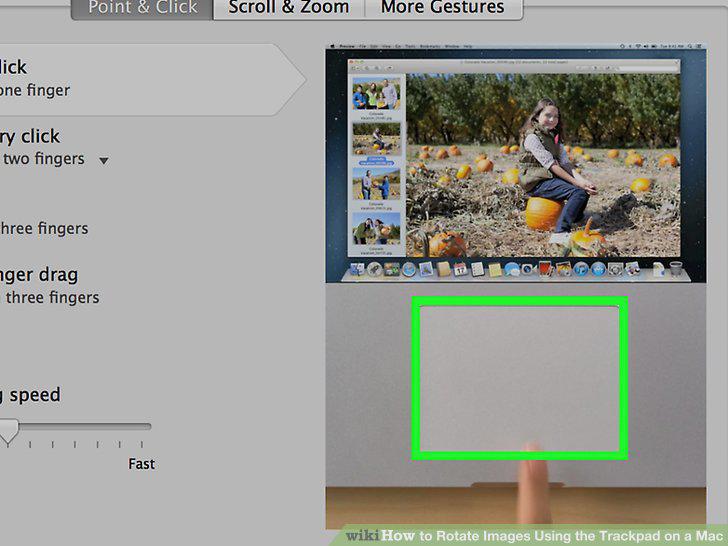This screenshot has height=546, width=728.
Task: Click the gesture demo preview video
Action: click(x=516, y=286)
